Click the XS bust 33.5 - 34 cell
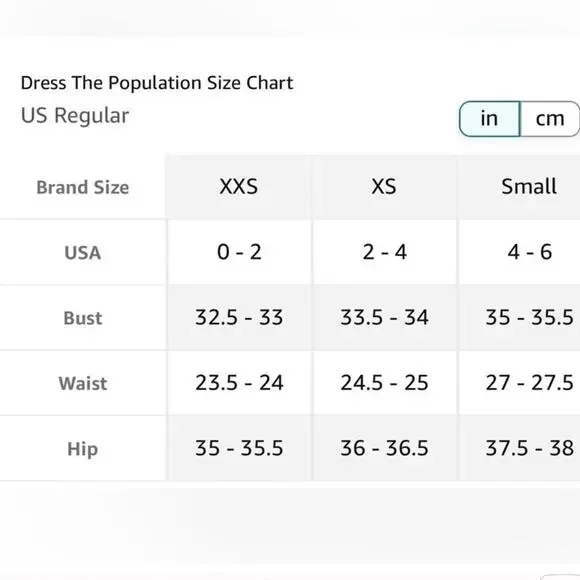580x580 pixels. 384,317
